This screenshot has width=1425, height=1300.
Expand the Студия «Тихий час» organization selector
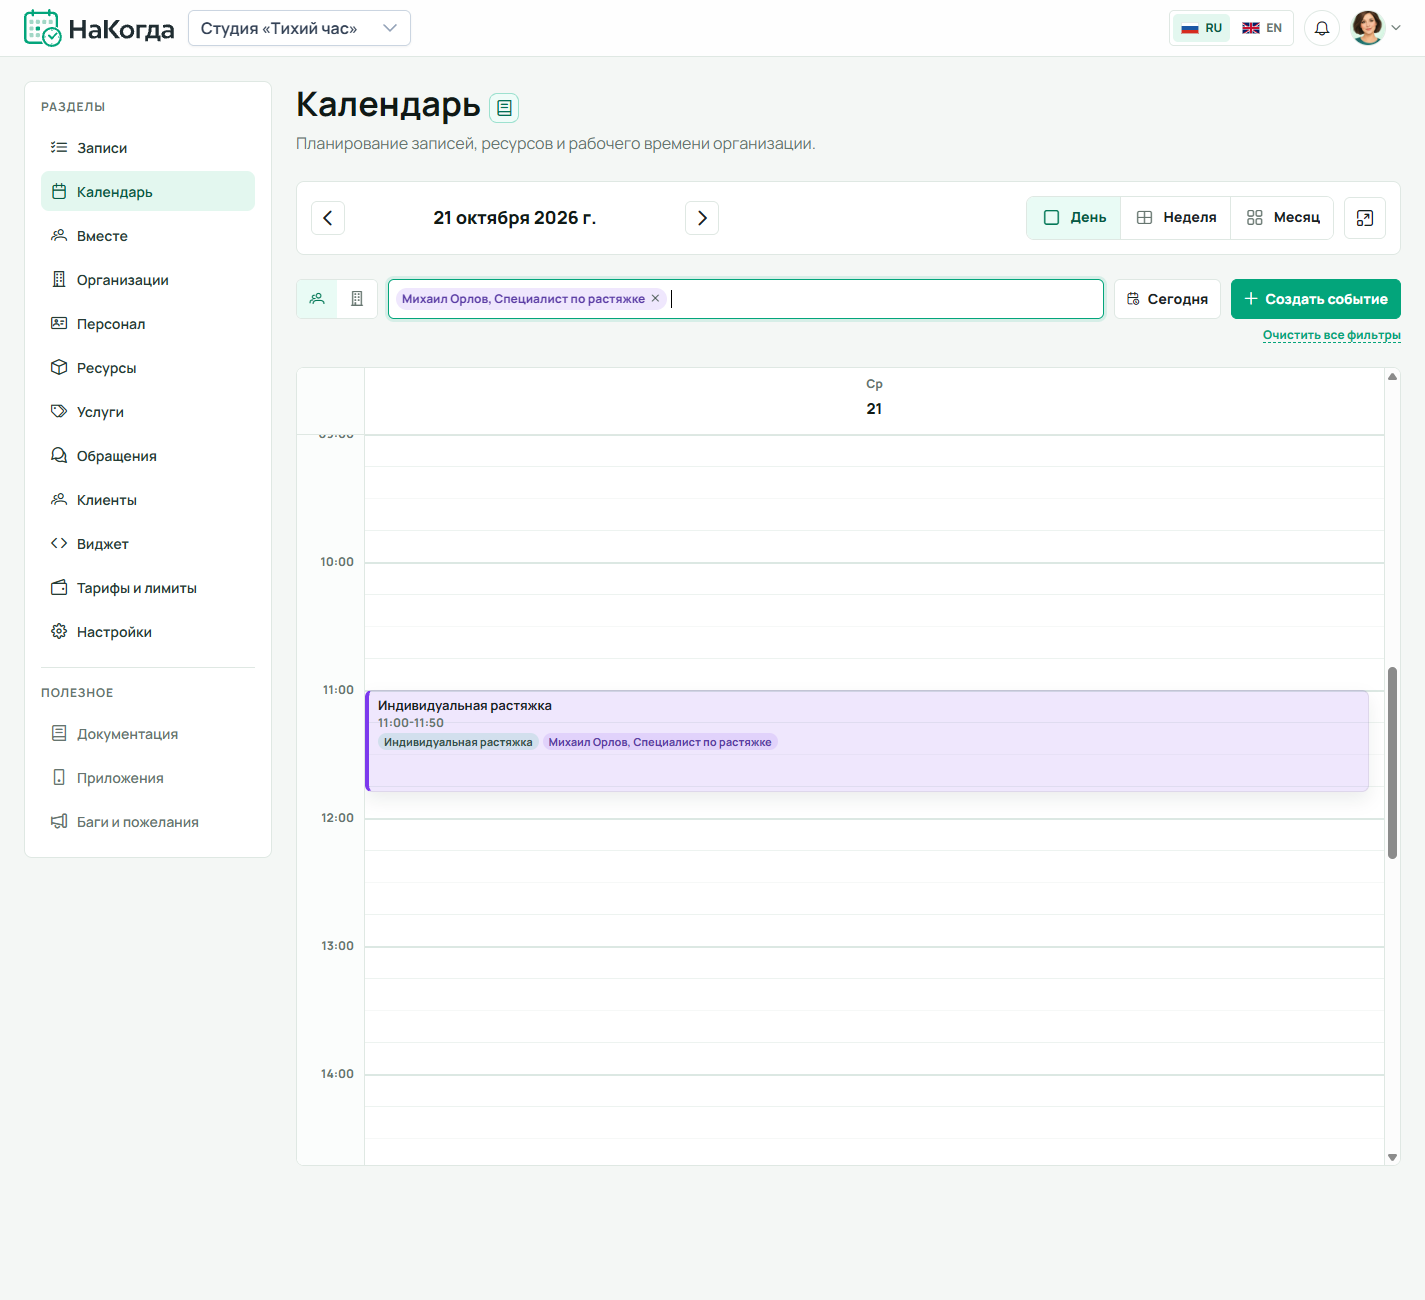pyautogui.click(x=299, y=28)
